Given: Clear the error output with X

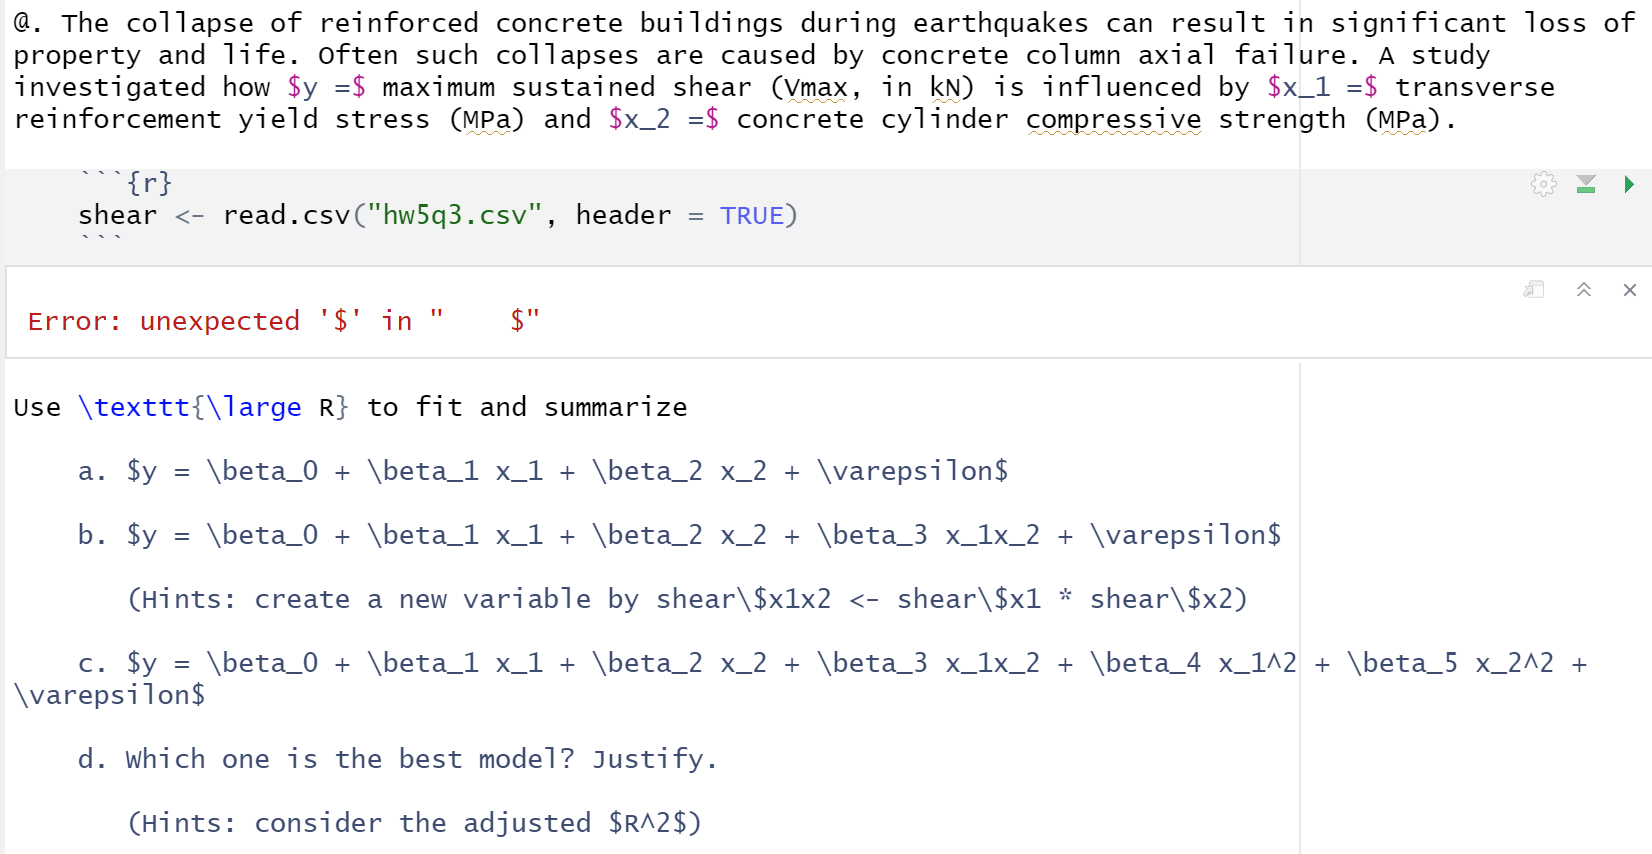Looking at the screenshot, I should [x=1630, y=290].
